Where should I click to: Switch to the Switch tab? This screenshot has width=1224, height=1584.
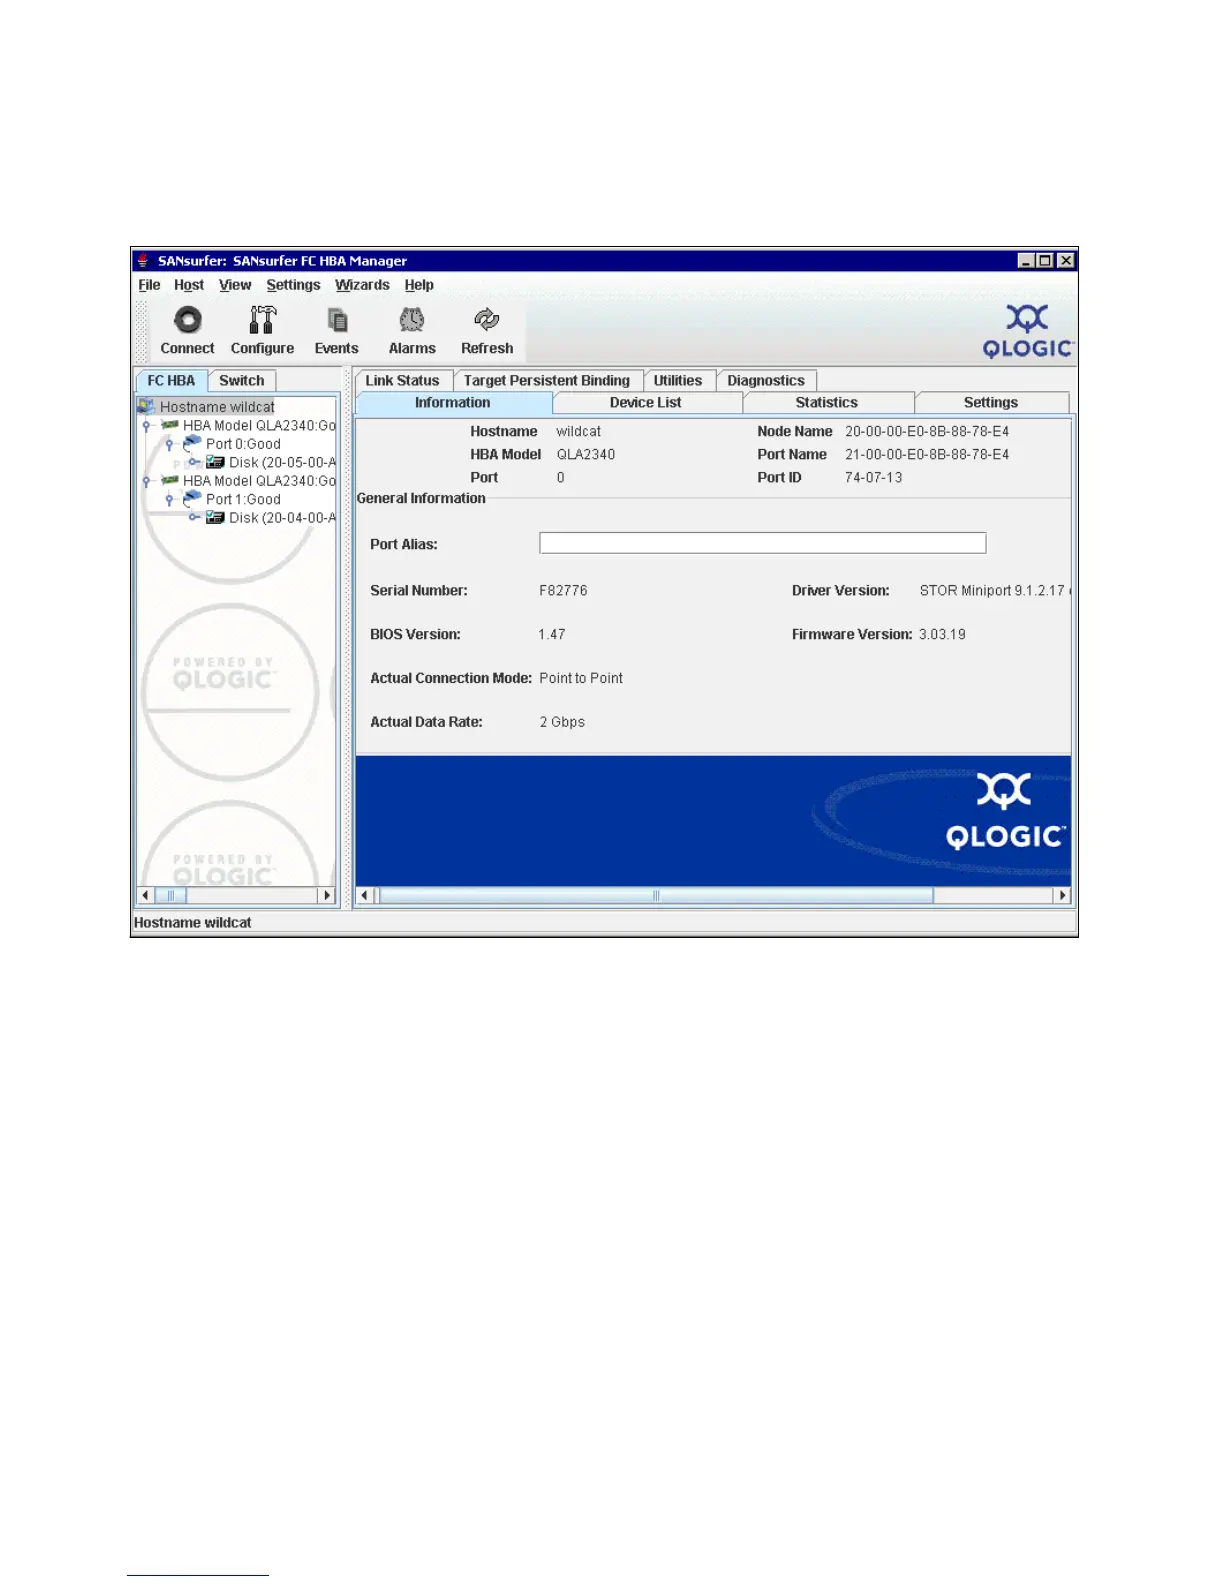[242, 381]
